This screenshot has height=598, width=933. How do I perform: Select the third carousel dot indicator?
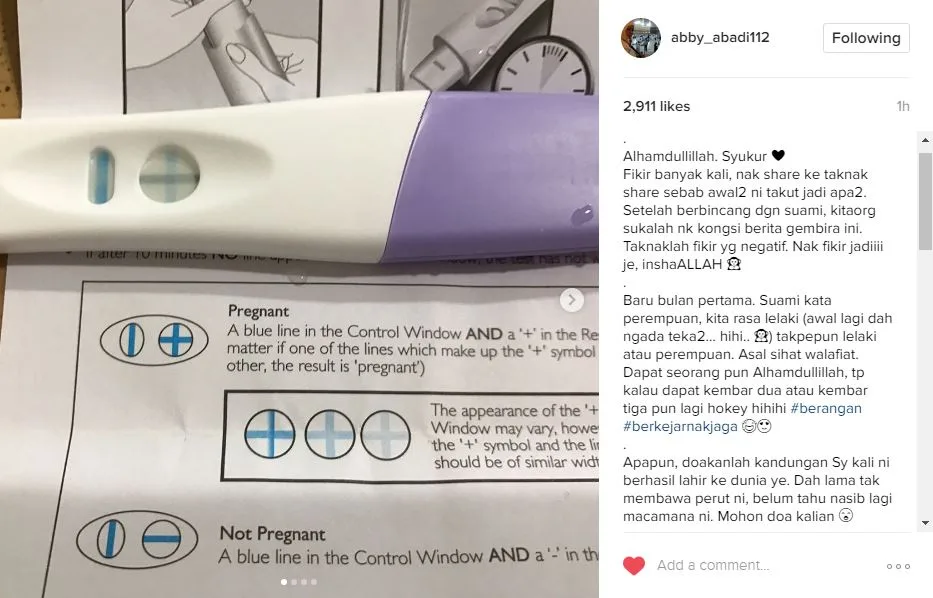click(304, 582)
